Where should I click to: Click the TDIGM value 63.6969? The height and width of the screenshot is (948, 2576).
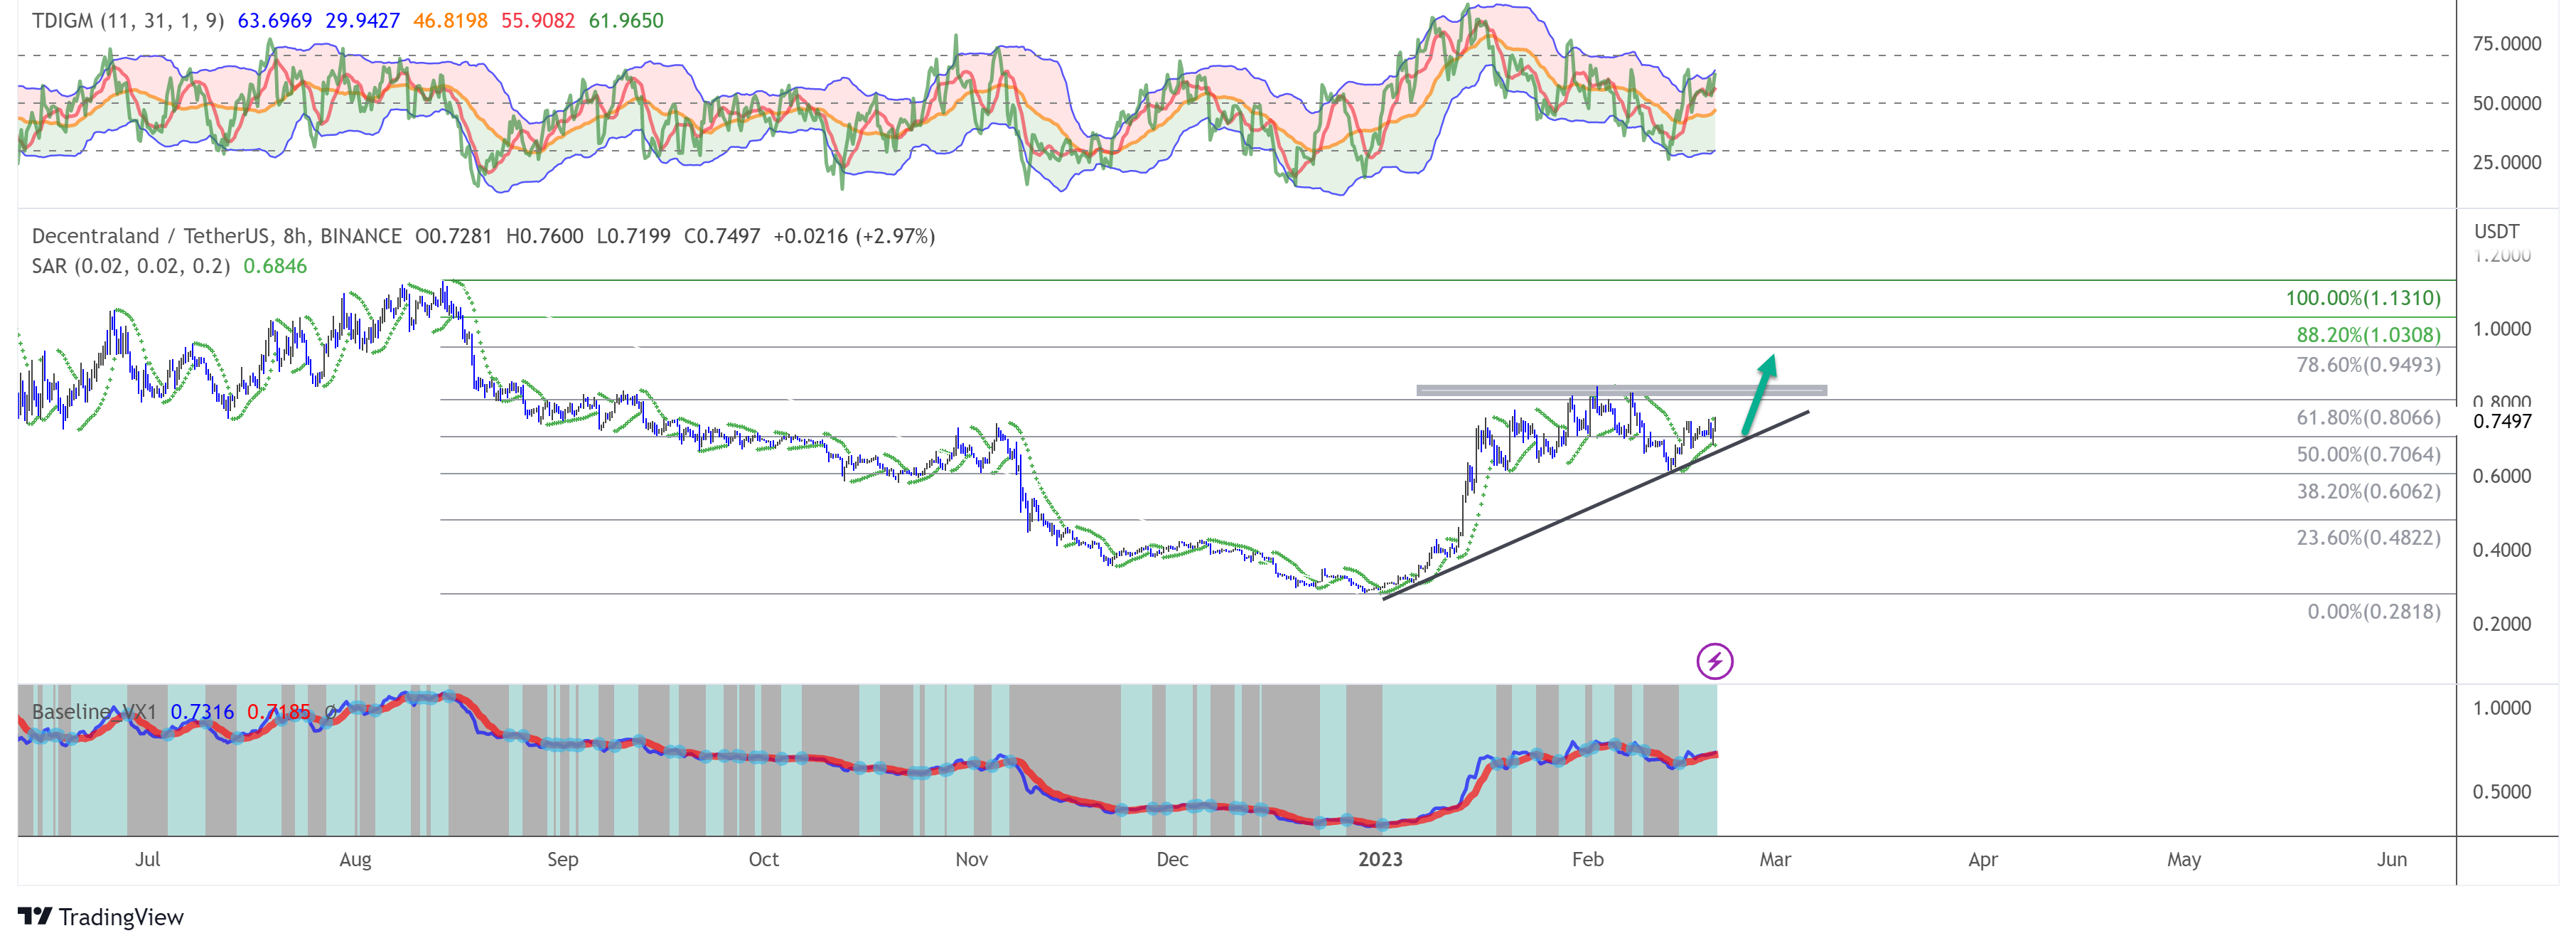(274, 21)
